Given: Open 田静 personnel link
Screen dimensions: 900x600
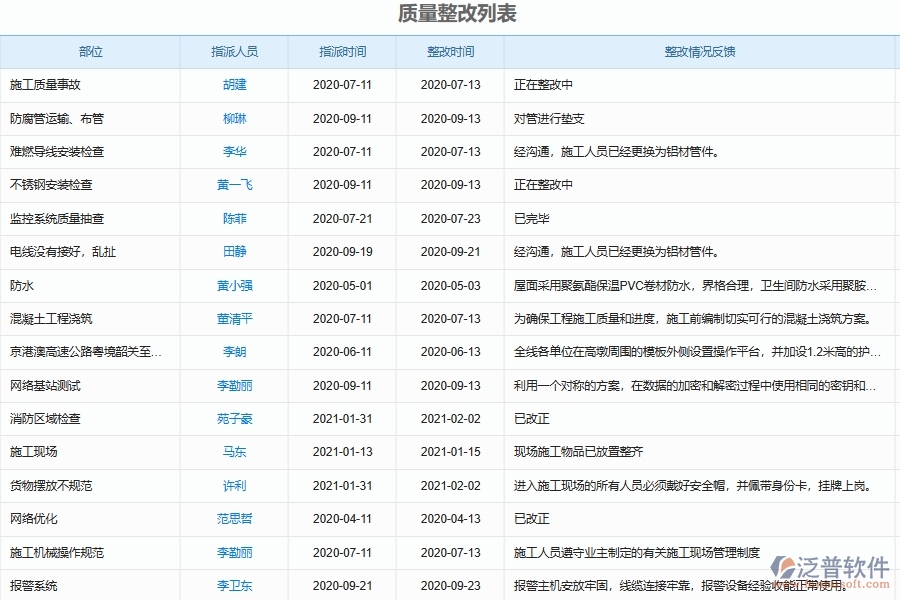Looking at the screenshot, I should pos(233,252).
